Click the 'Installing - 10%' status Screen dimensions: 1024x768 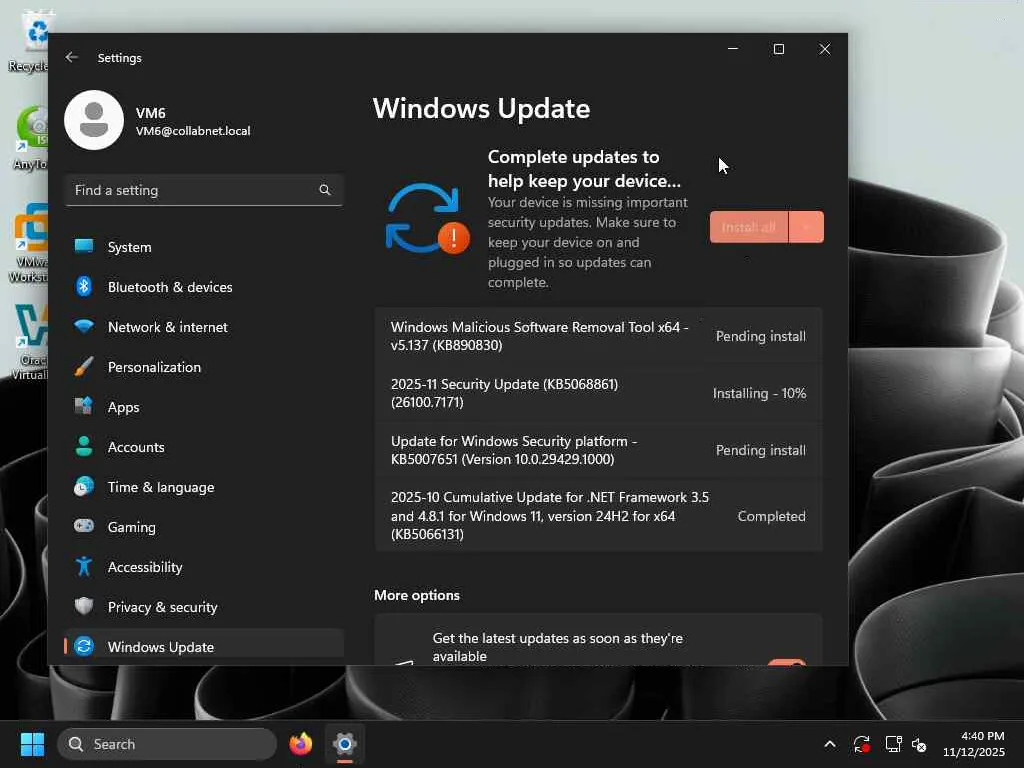pos(759,393)
